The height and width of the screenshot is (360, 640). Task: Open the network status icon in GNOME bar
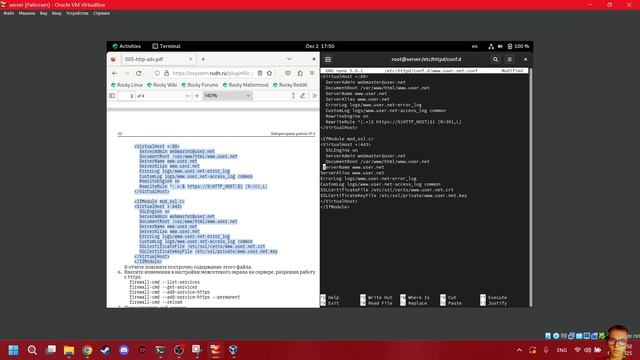pyautogui.click(x=491, y=46)
